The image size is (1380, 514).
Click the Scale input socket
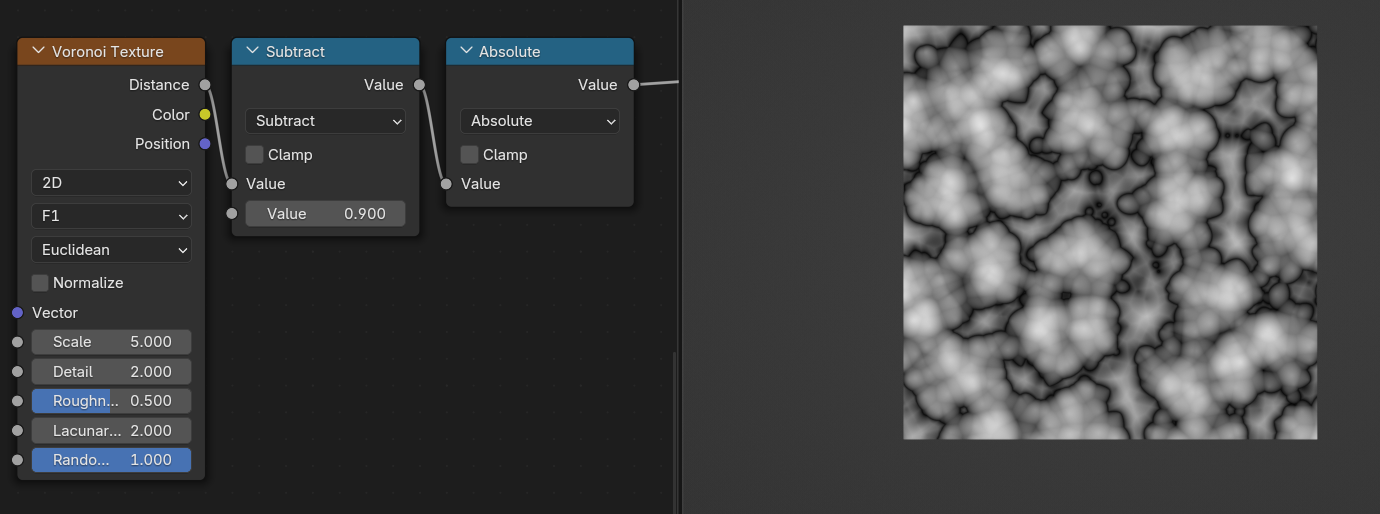pos(17,342)
